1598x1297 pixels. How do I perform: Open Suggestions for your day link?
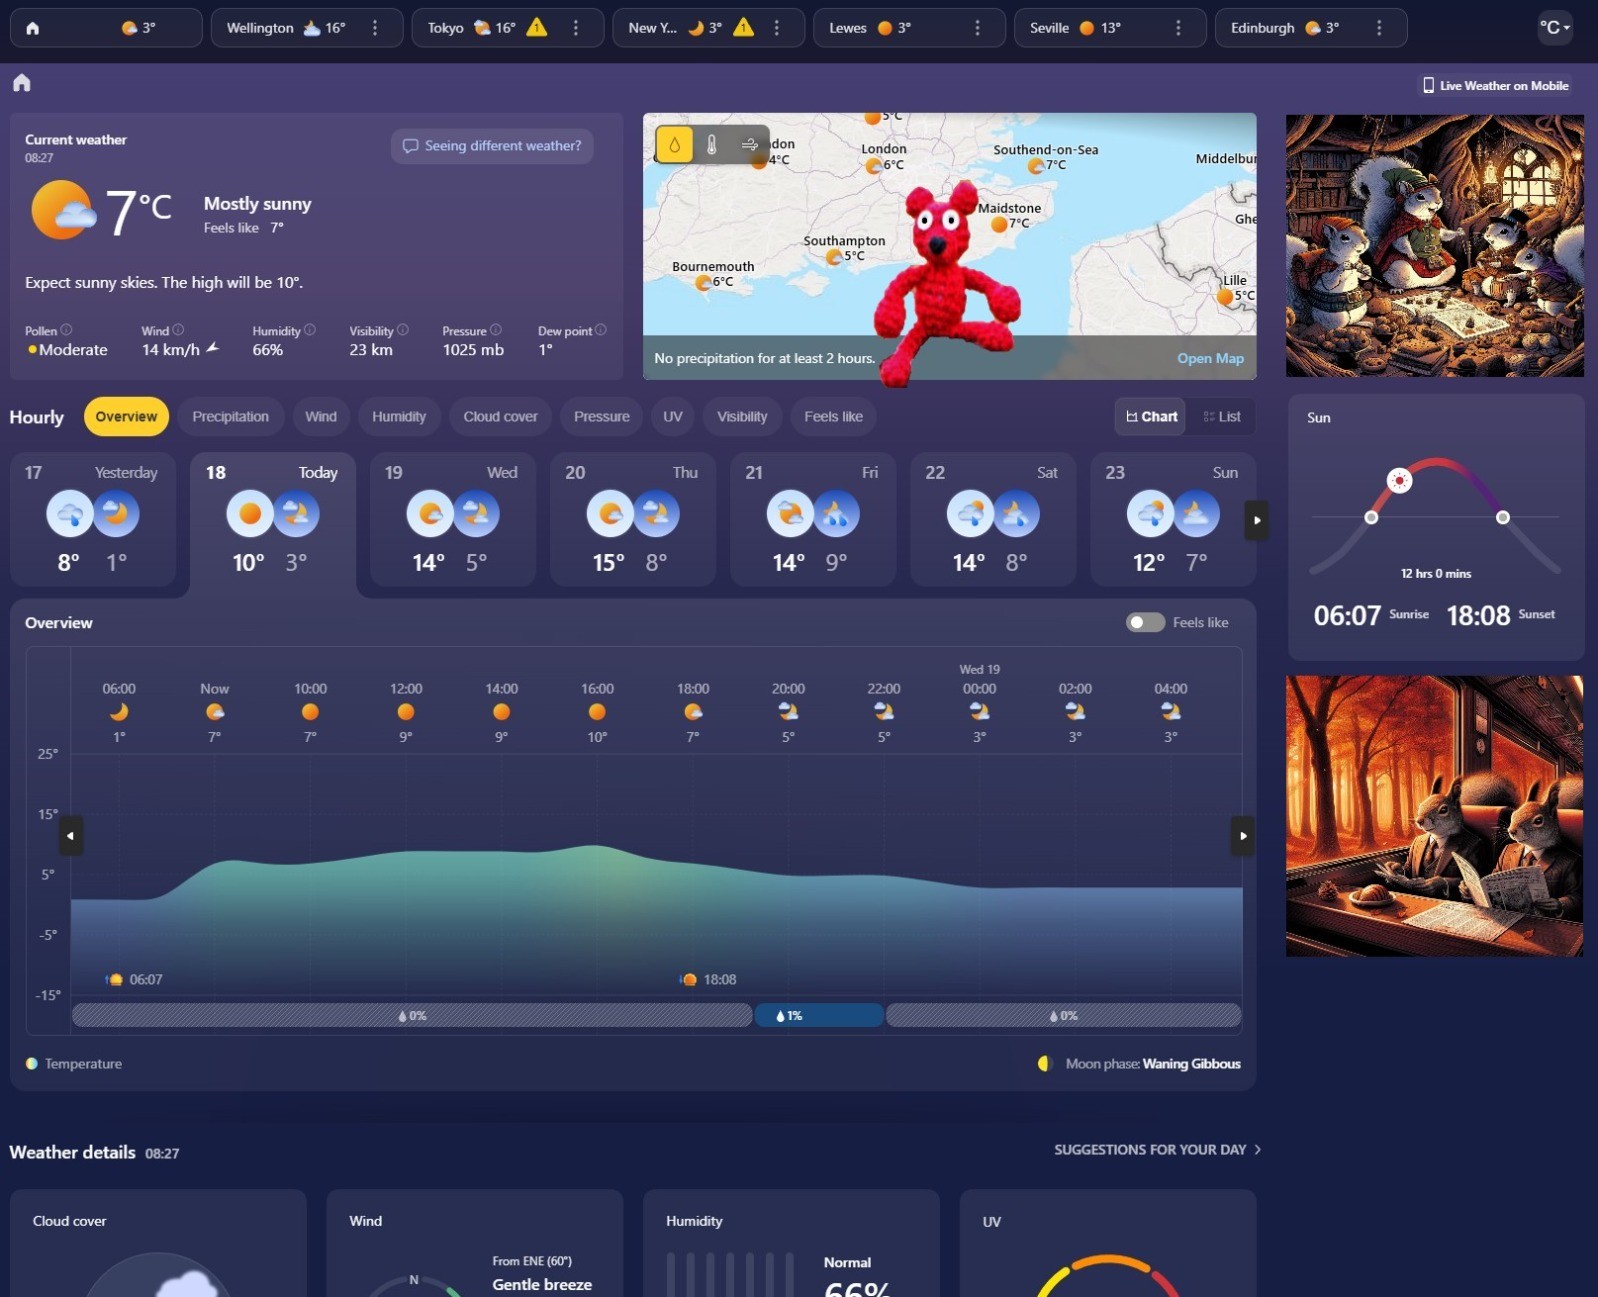(x=1157, y=1150)
